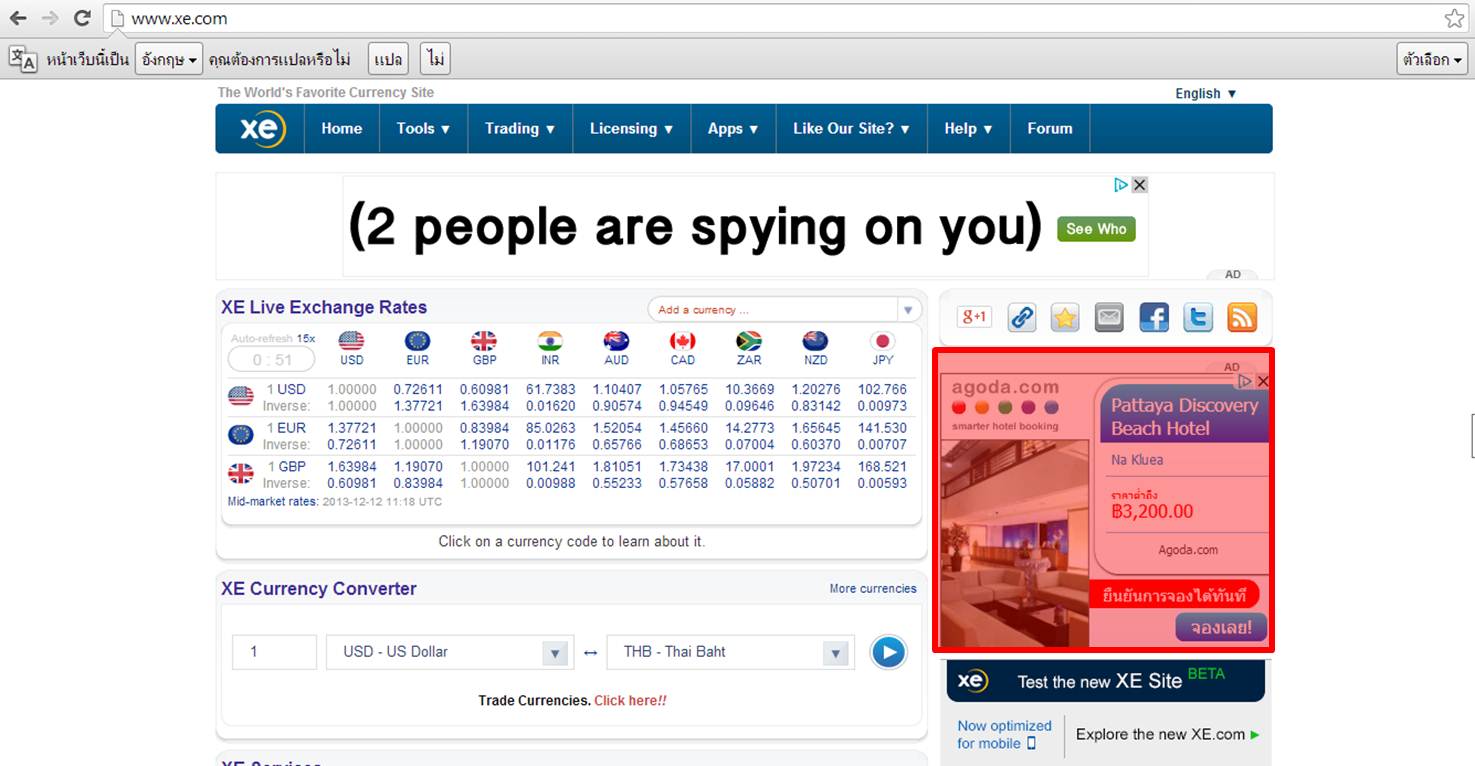Screen dimensions: 1475x766
Task: Expand the THB - Thai Baht dropdown
Action: click(835, 653)
